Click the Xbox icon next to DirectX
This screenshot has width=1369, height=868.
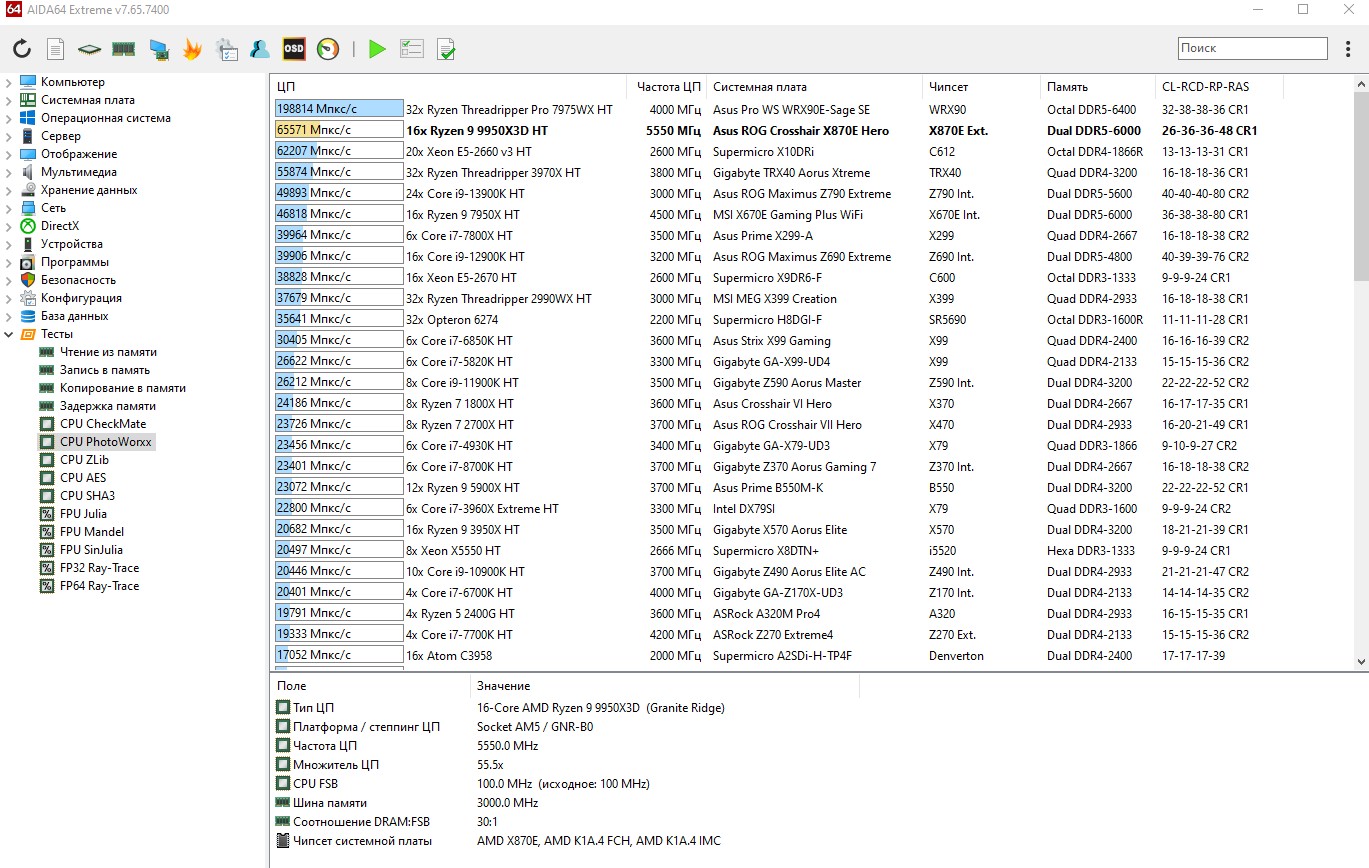28,226
